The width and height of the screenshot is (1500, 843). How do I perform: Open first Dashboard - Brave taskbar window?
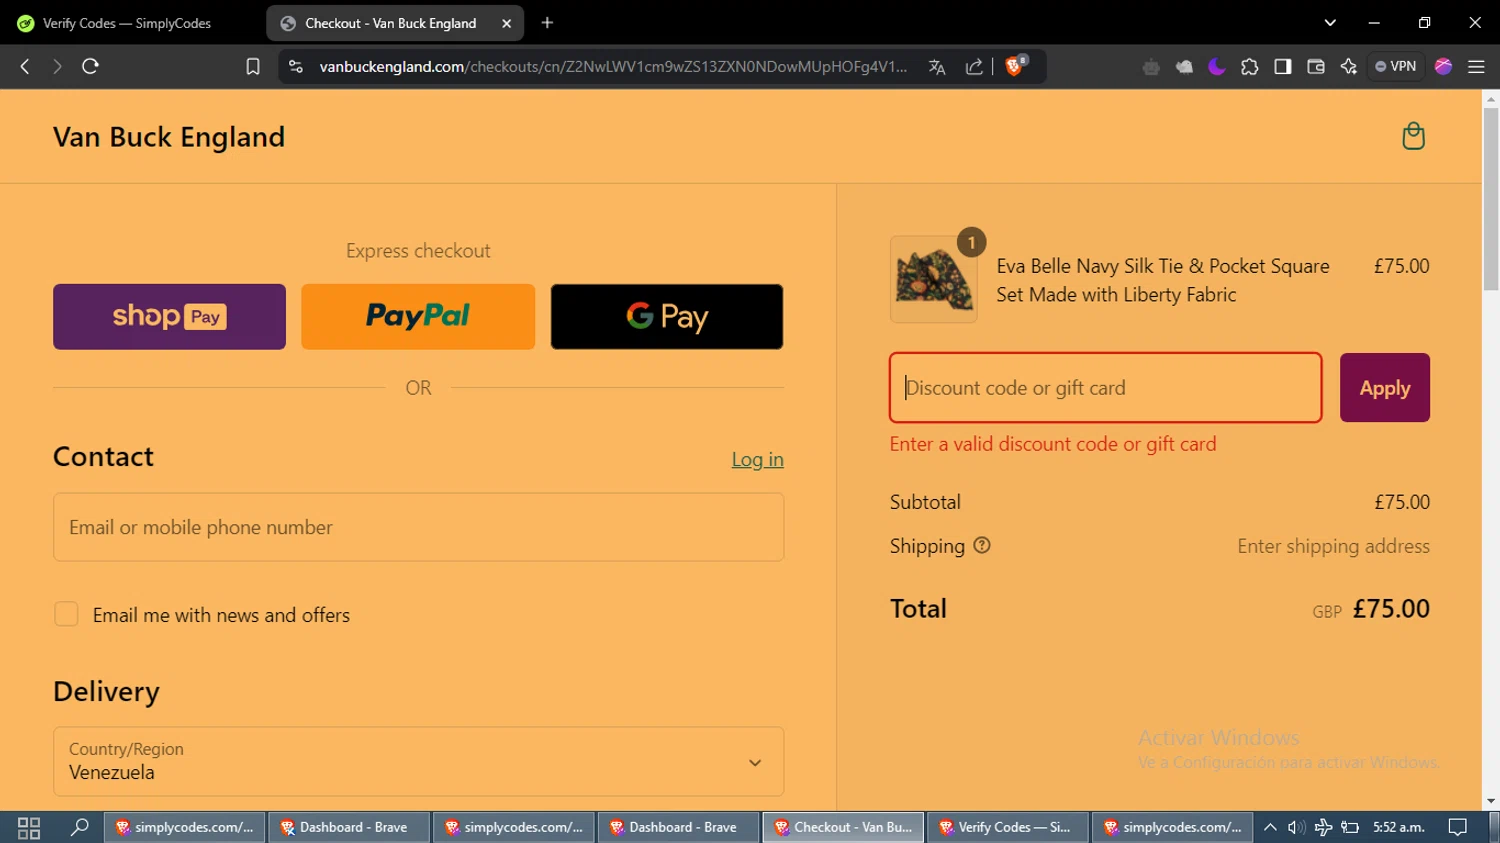350,827
